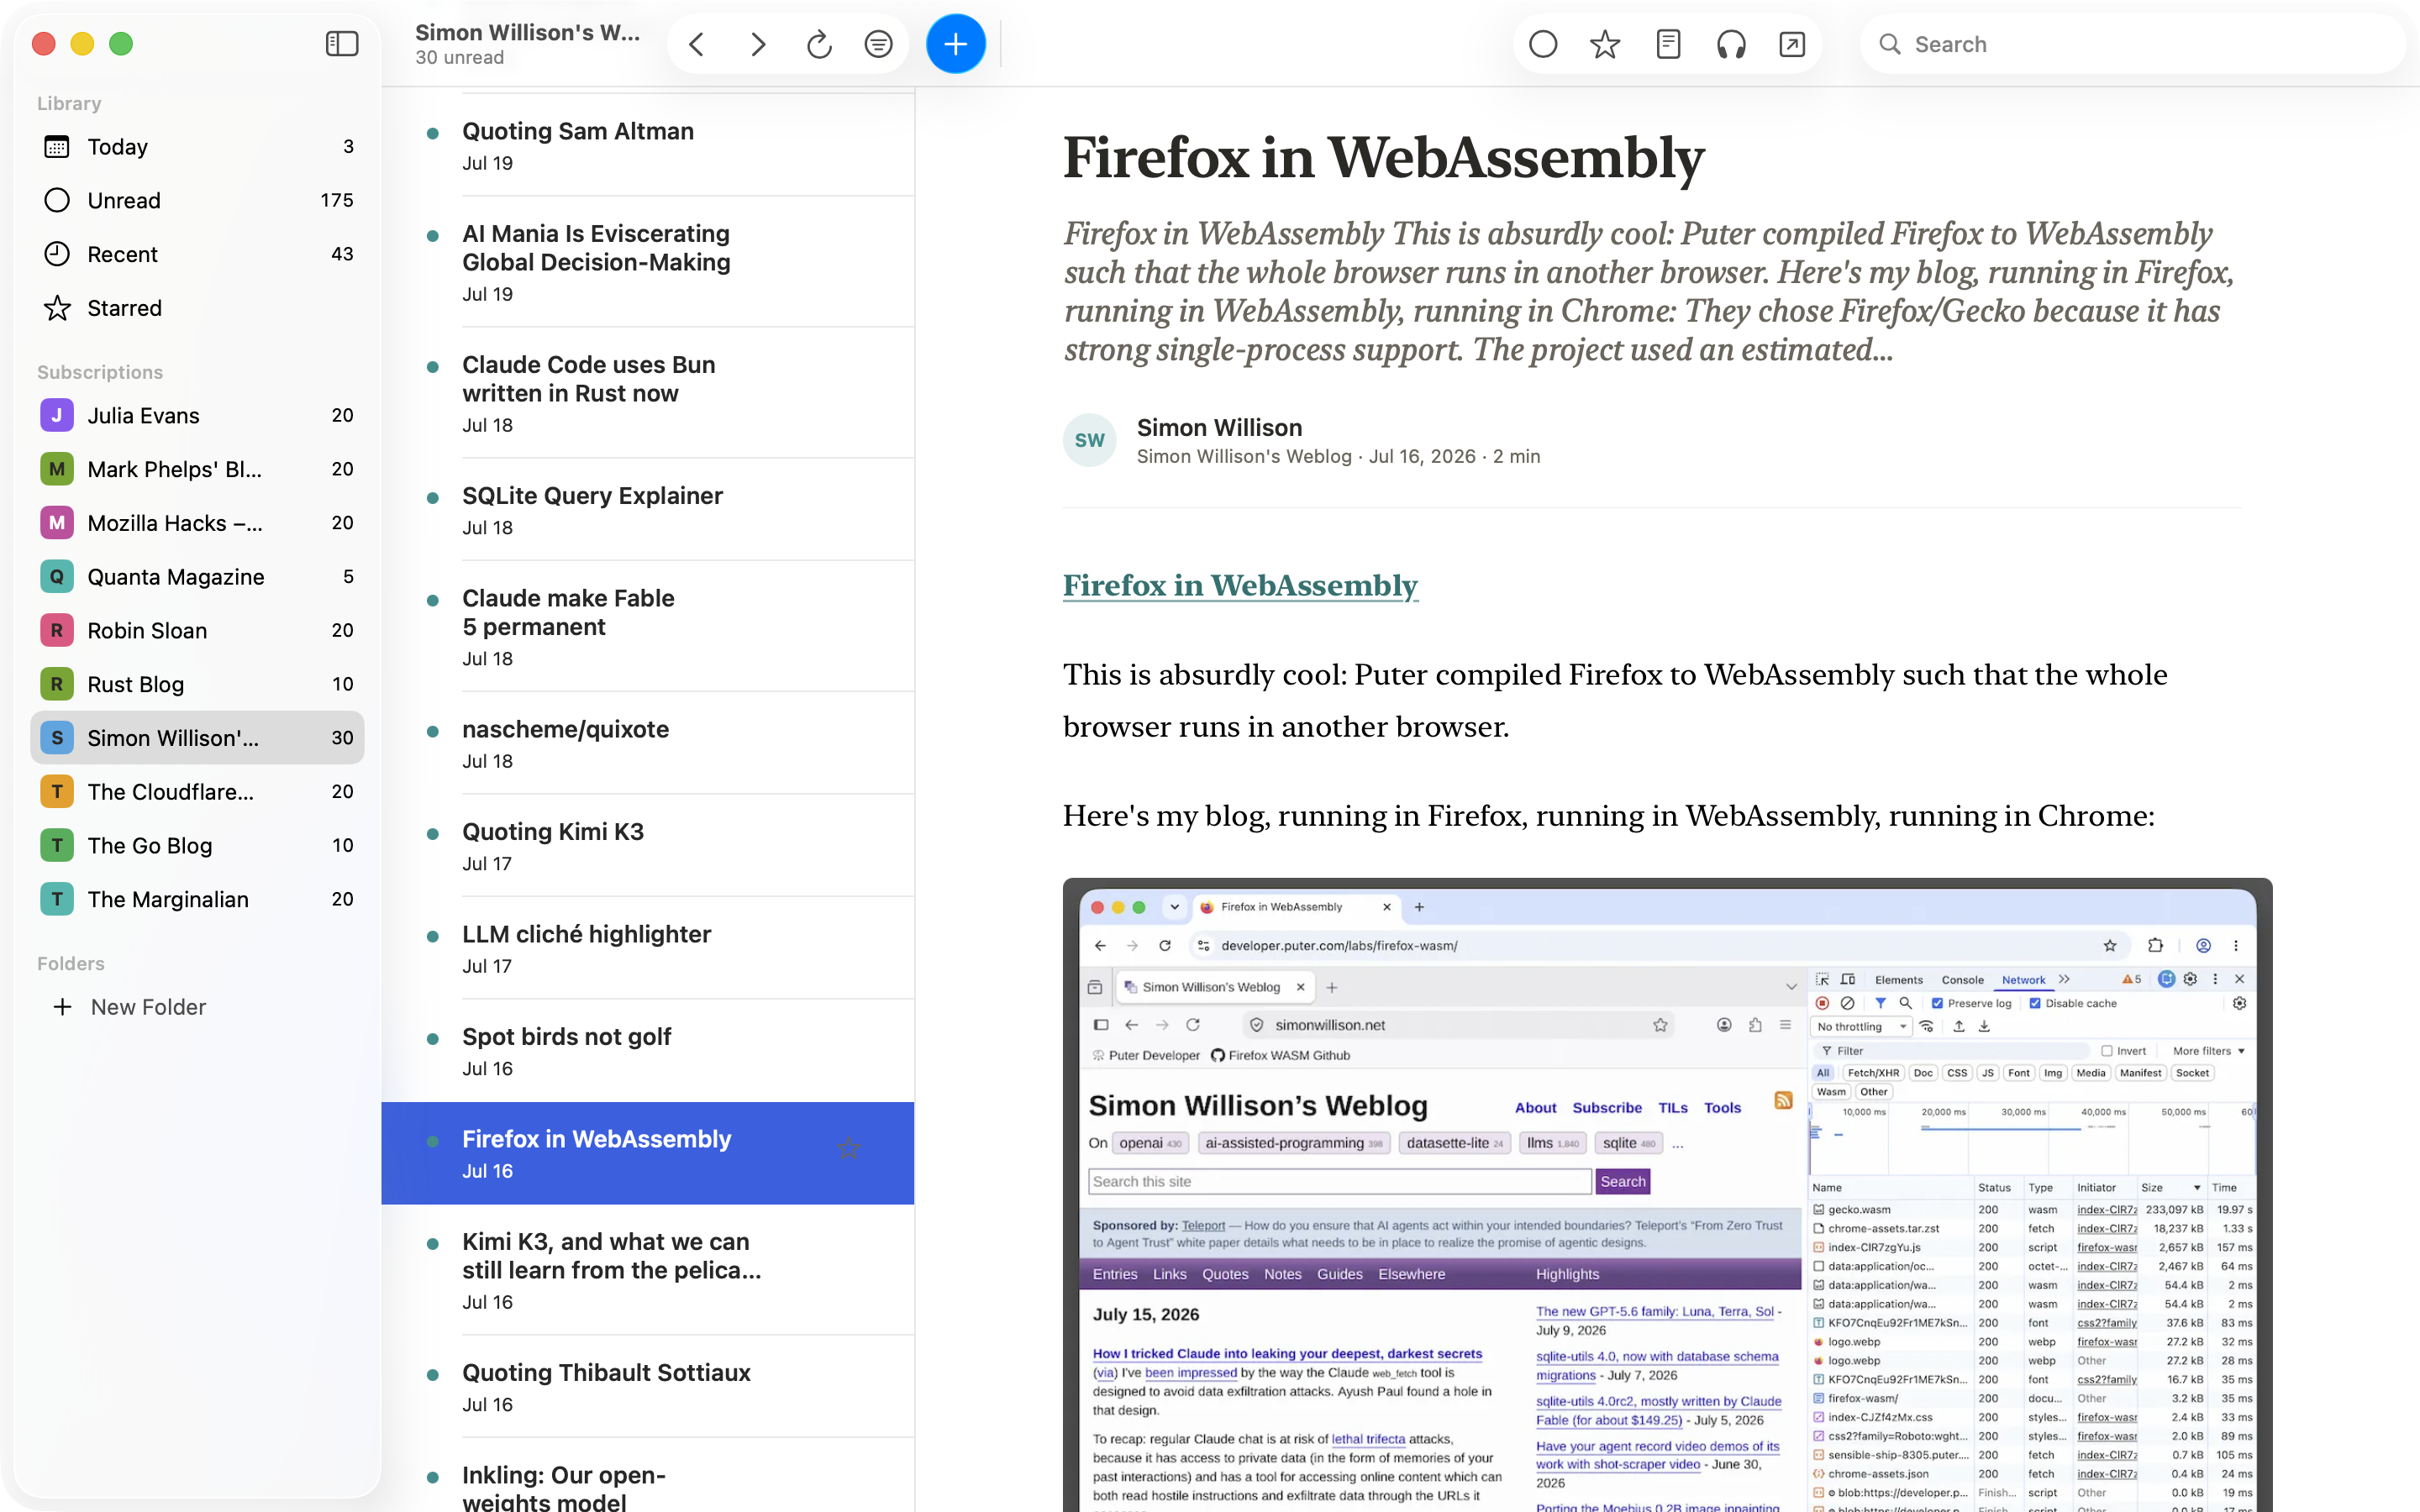2420x1512 pixels.
Task: Select the Mozilla Hacks subscription
Action: 197,523
